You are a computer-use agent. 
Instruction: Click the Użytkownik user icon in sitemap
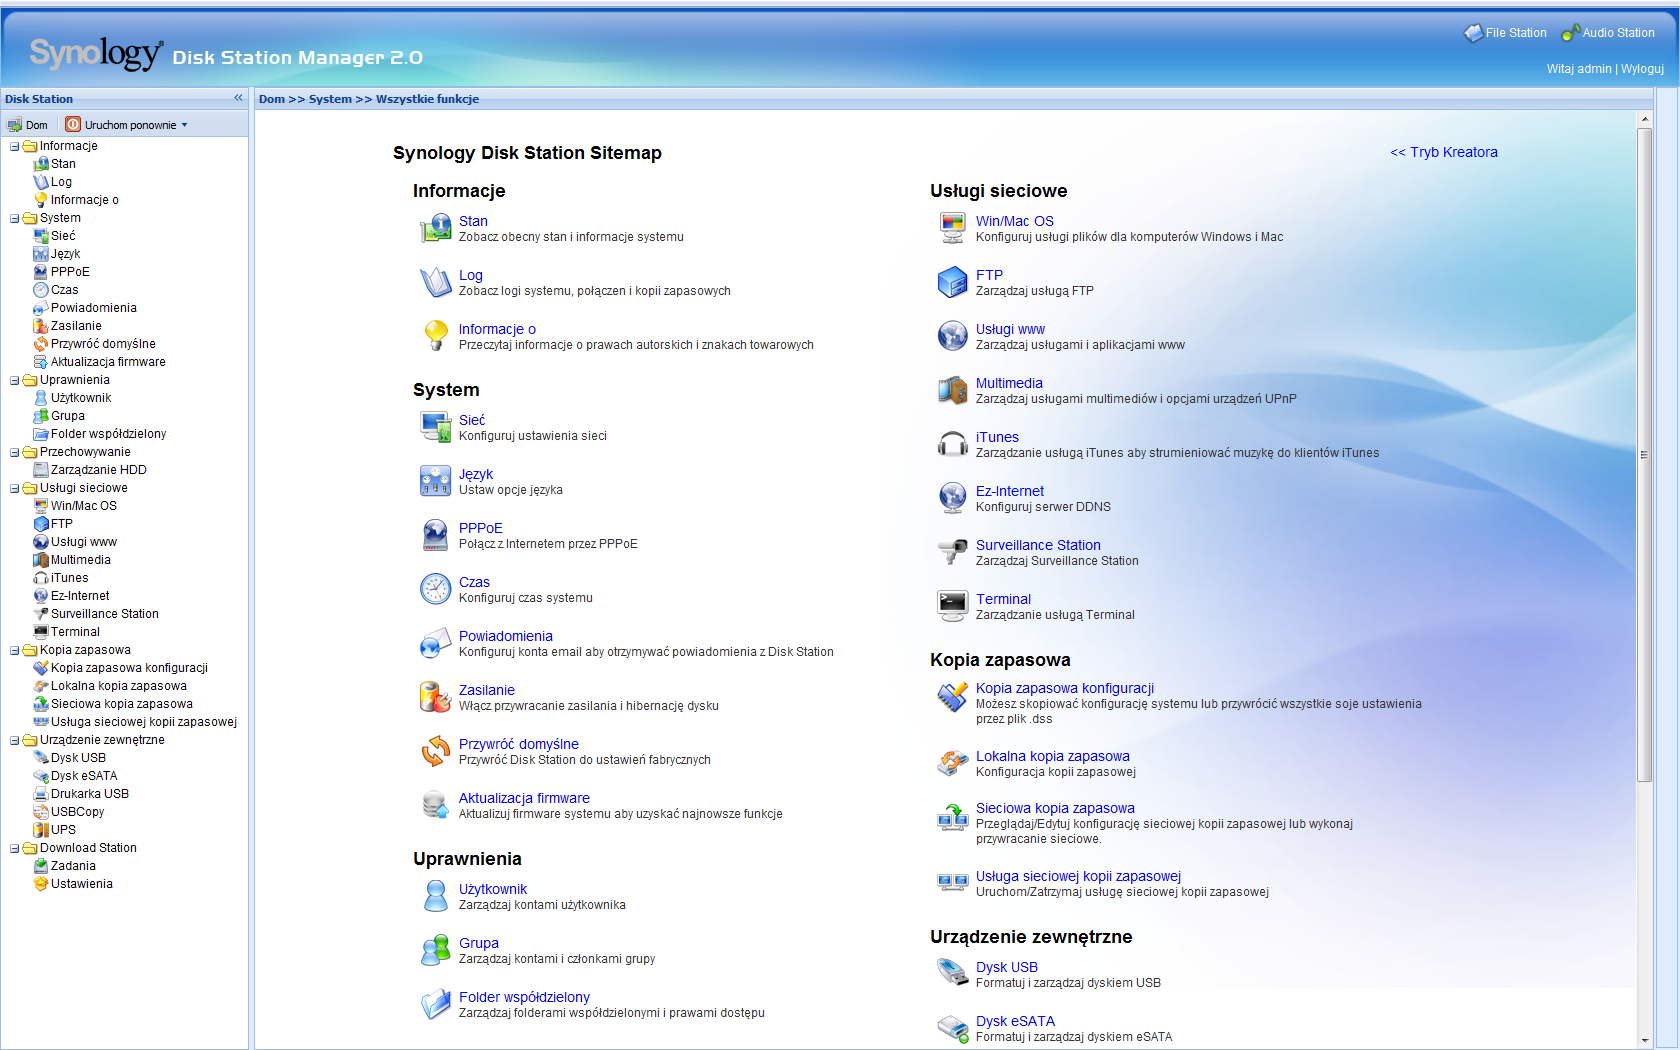(x=435, y=896)
